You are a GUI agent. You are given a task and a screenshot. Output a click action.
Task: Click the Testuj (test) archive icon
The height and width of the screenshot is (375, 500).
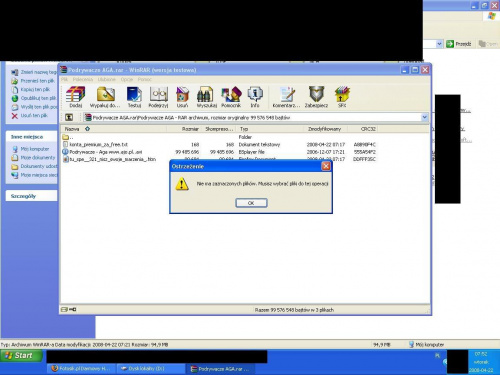point(134,97)
